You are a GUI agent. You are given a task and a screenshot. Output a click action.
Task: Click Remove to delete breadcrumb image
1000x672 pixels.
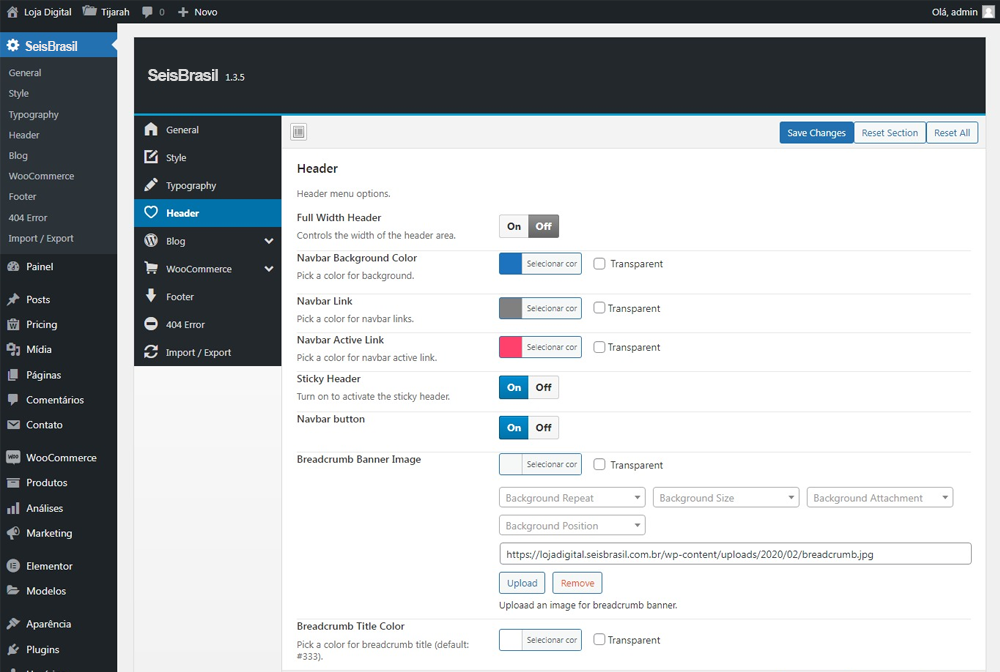coord(577,583)
